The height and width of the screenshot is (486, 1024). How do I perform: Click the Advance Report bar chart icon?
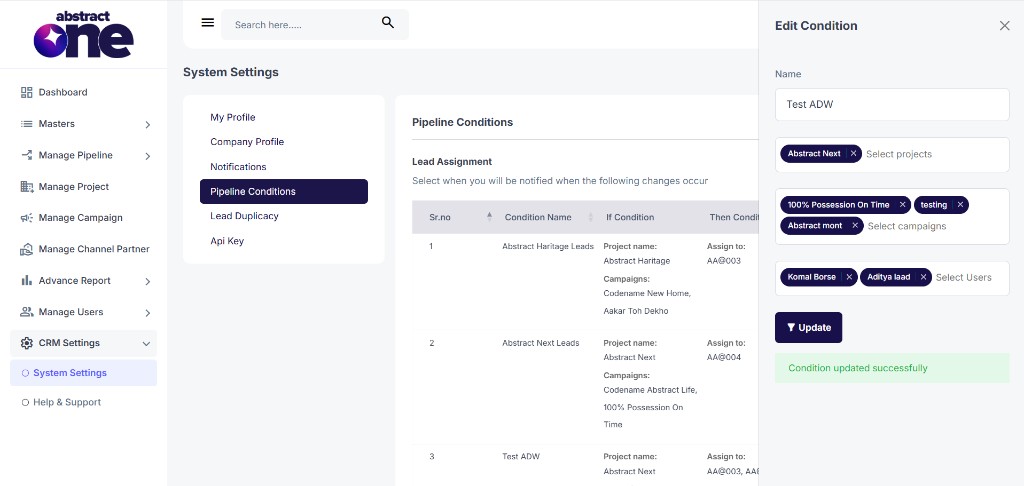point(27,280)
